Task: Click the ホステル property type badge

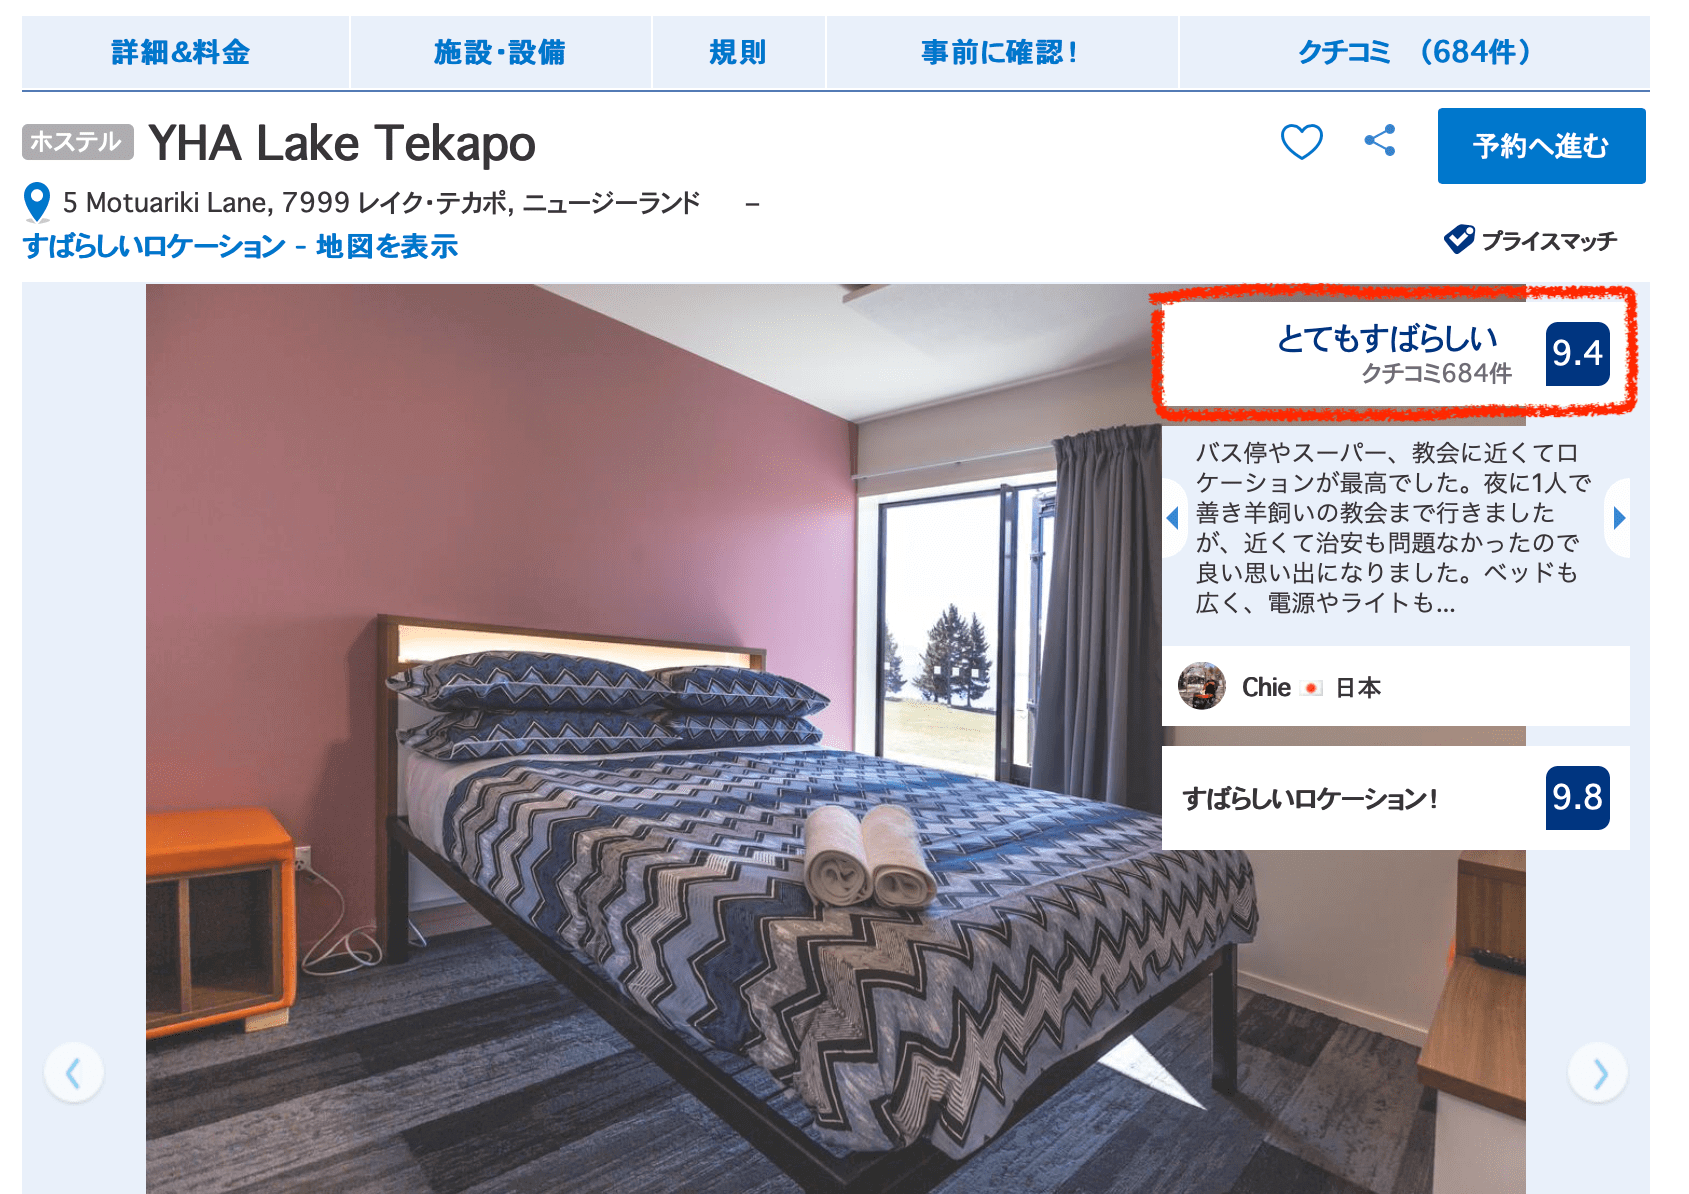Action: 77,142
